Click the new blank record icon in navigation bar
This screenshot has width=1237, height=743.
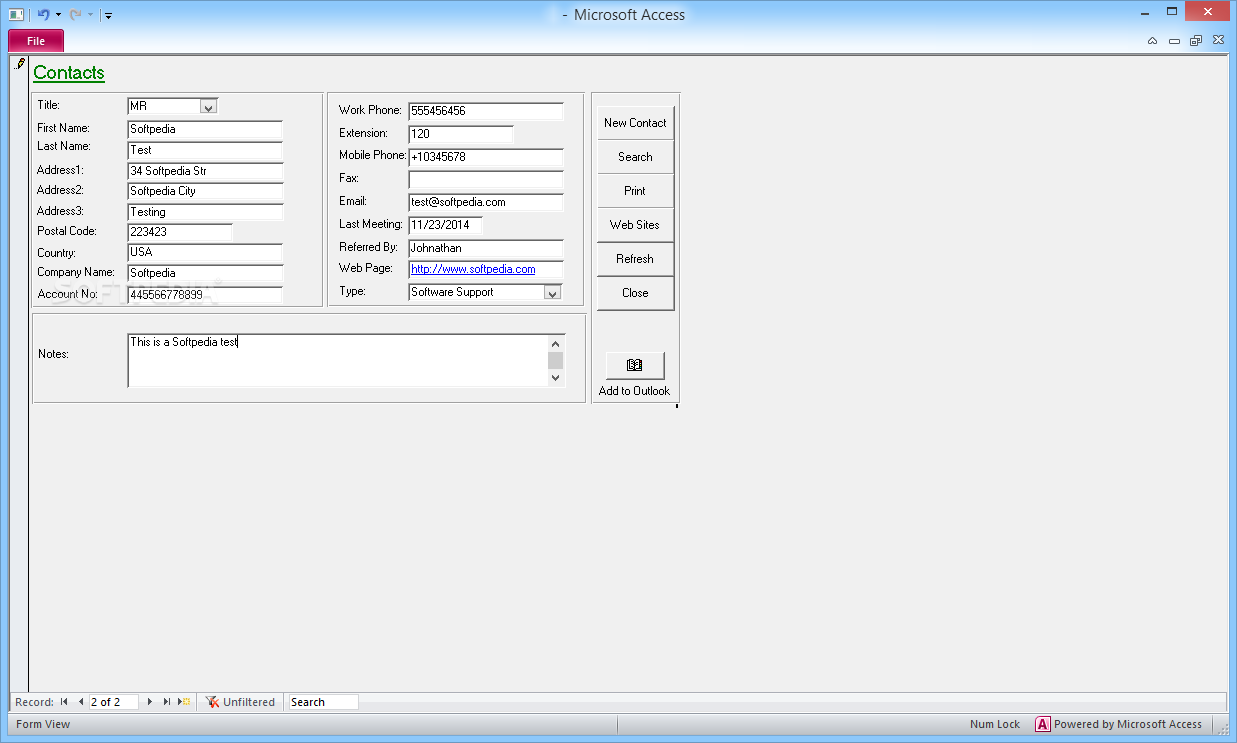coord(184,702)
